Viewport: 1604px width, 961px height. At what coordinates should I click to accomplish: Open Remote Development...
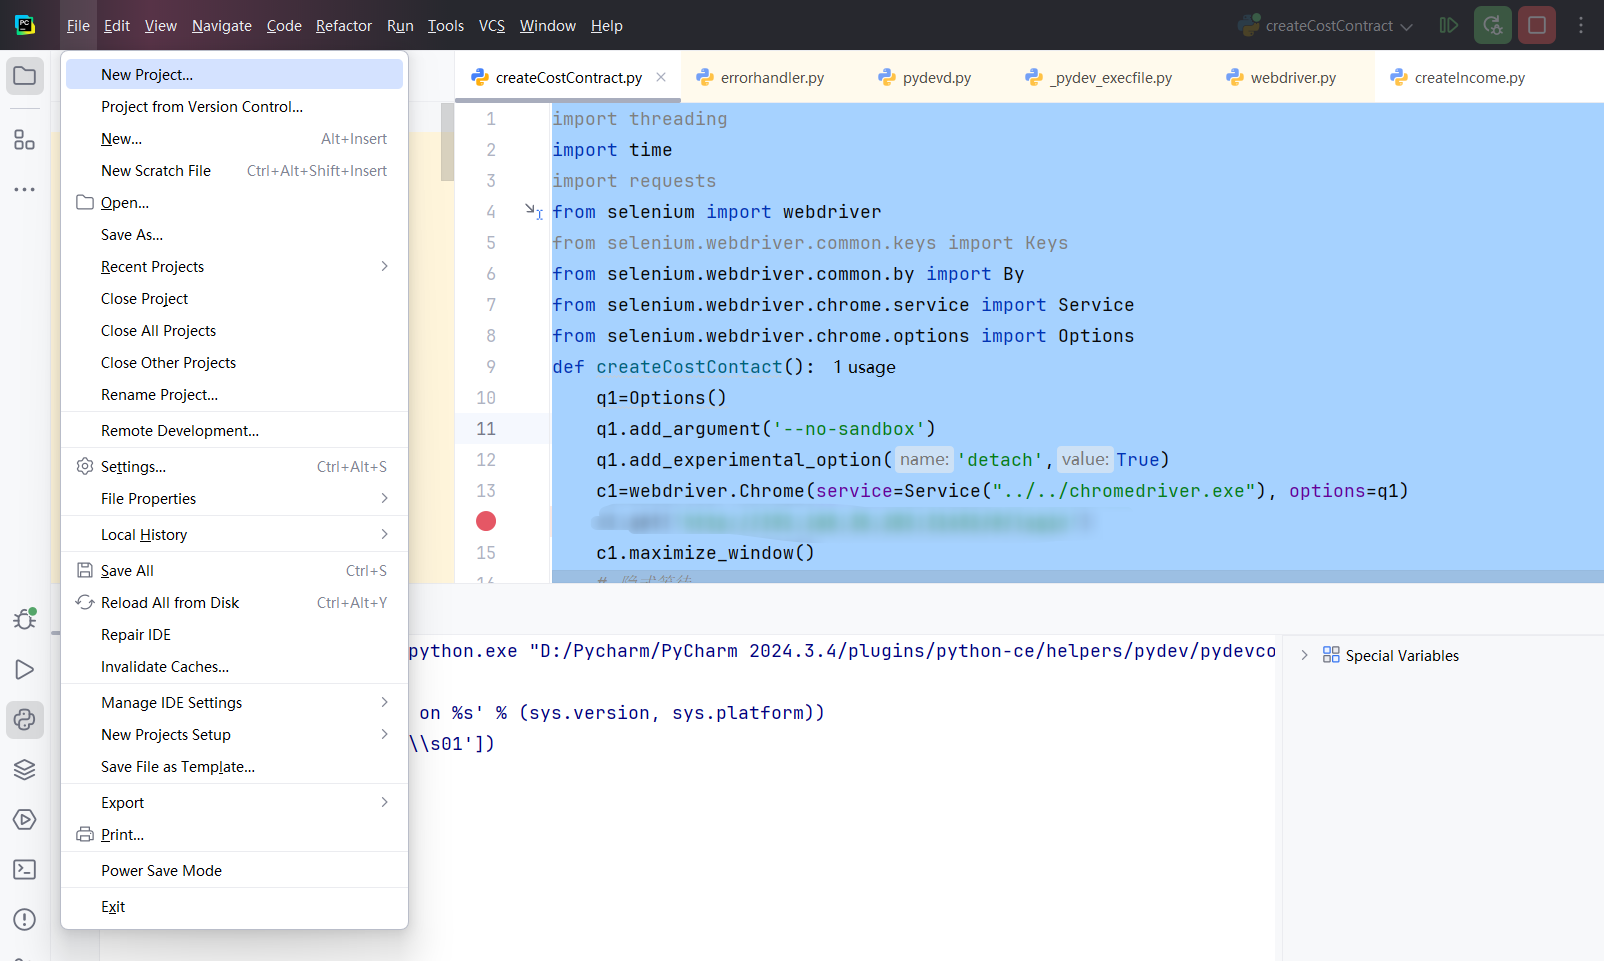coord(234,430)
